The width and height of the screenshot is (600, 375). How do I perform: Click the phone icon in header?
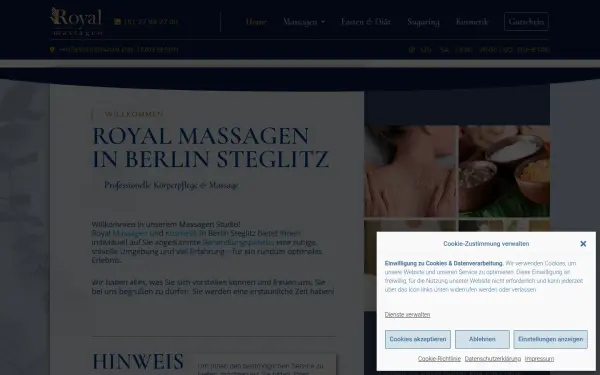pyautogui.click(x=117, y=22)
